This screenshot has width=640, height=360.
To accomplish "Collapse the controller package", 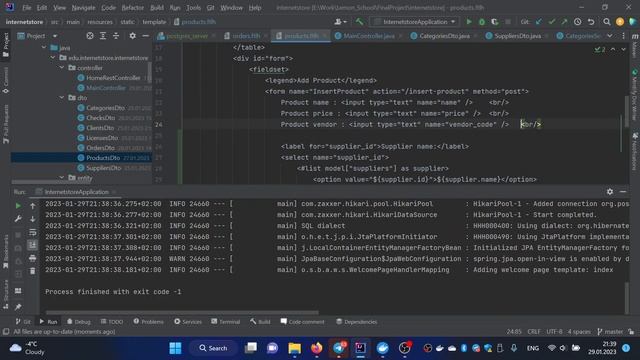I will [x=62, y=67].
